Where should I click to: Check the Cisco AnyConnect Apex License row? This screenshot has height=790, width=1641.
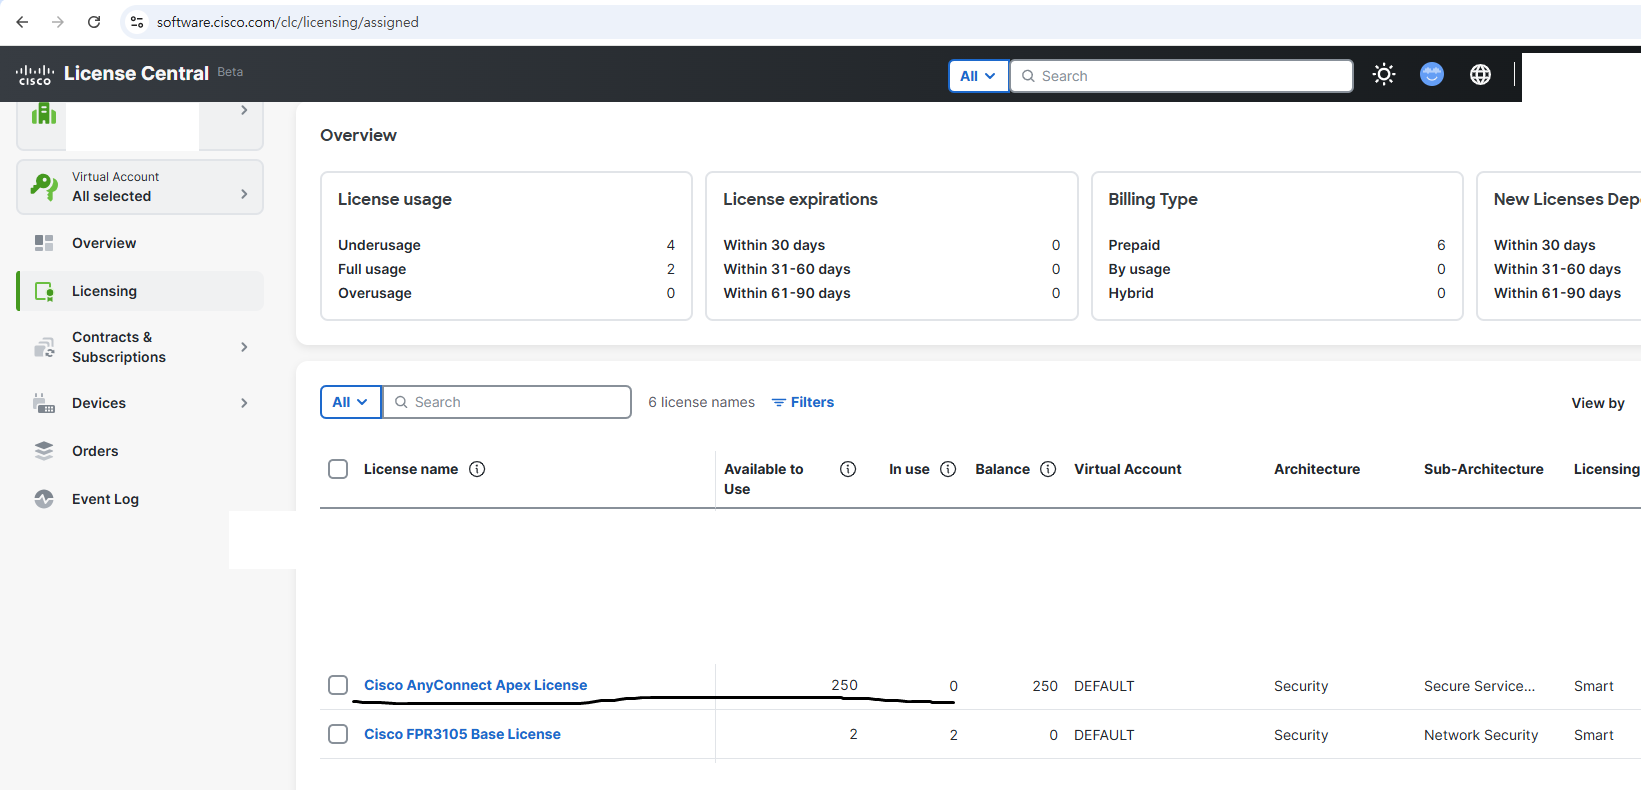[x=338, y=685]
